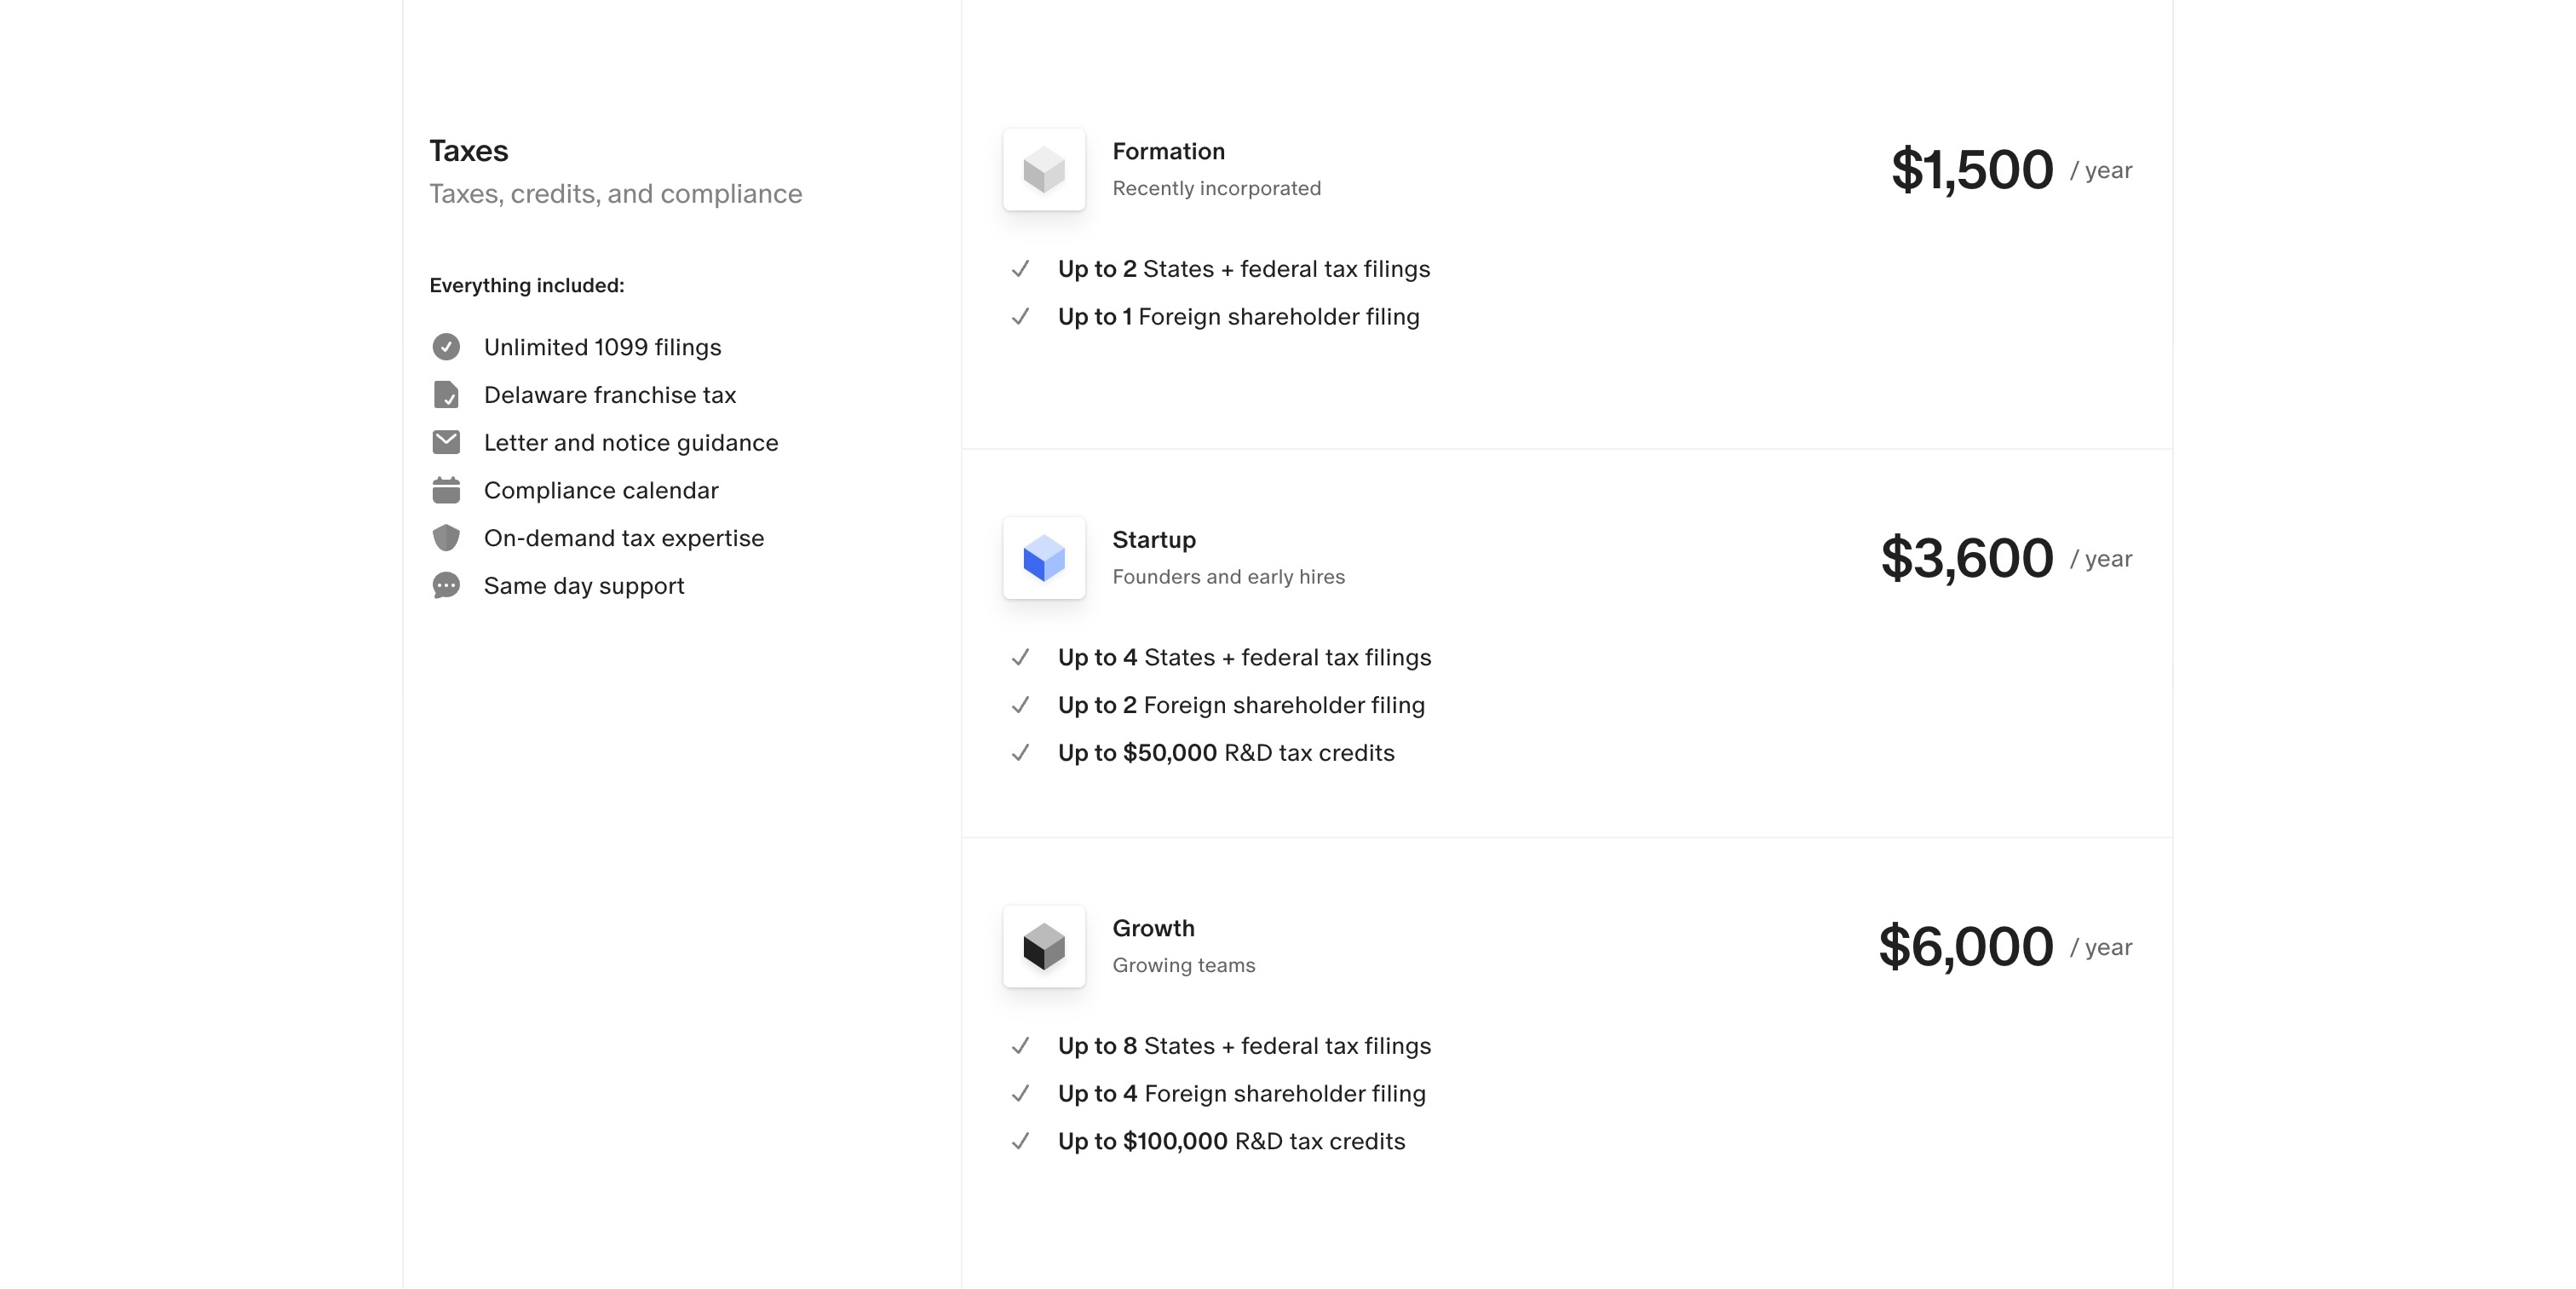
Task: Click the envelope icon beside Letter and notice guidance
Action: 446,442
